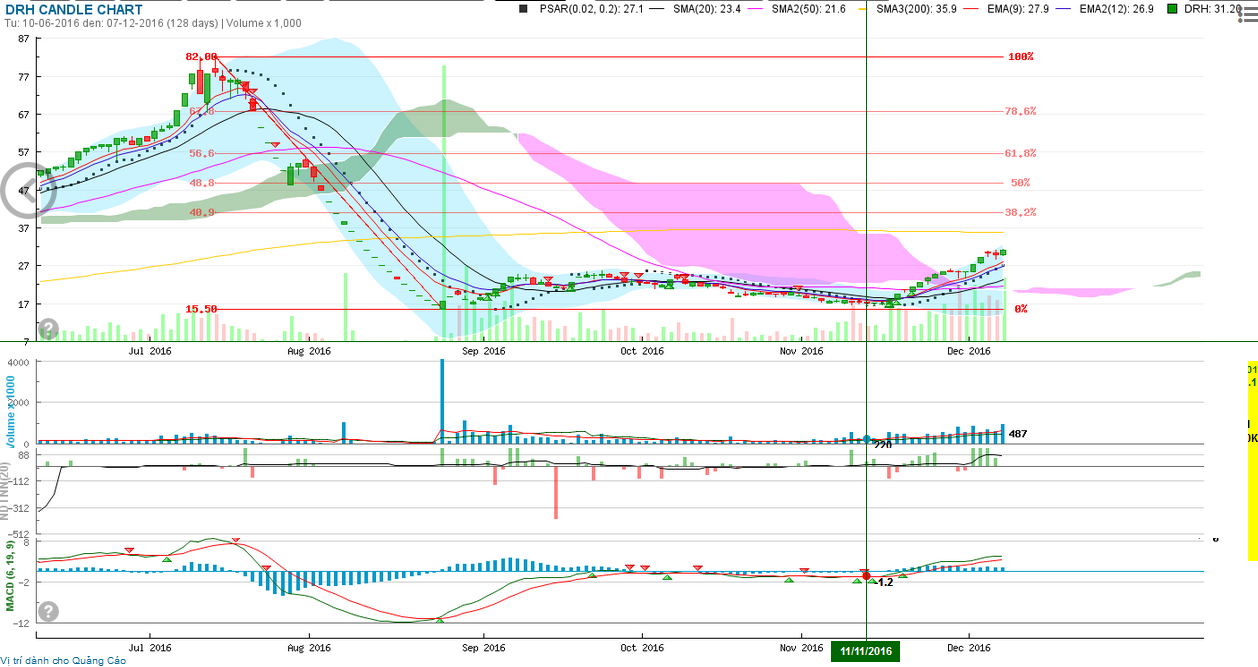Viewport: 1258px width, 667px height.
Task: Click the 487 volume value label
Action: click(x=1018, y=434)
